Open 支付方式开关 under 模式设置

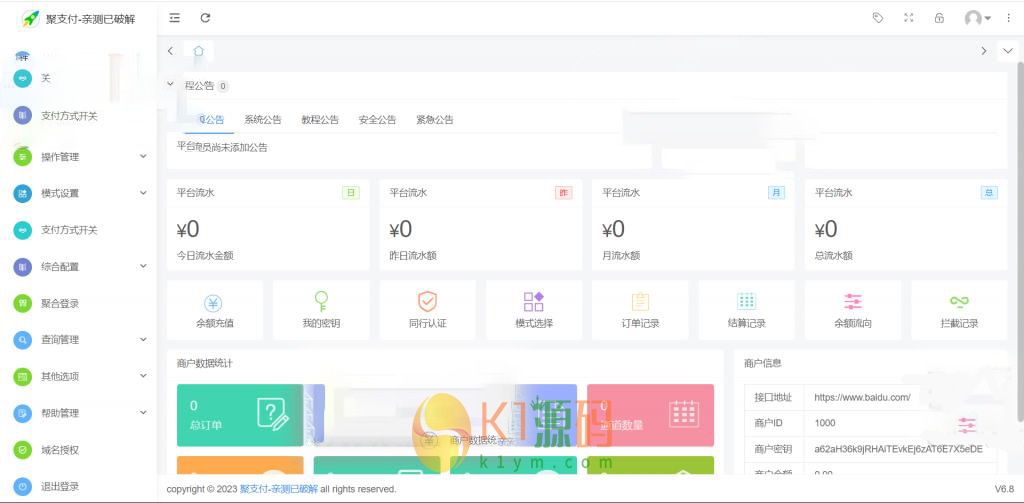click(69, 230)
